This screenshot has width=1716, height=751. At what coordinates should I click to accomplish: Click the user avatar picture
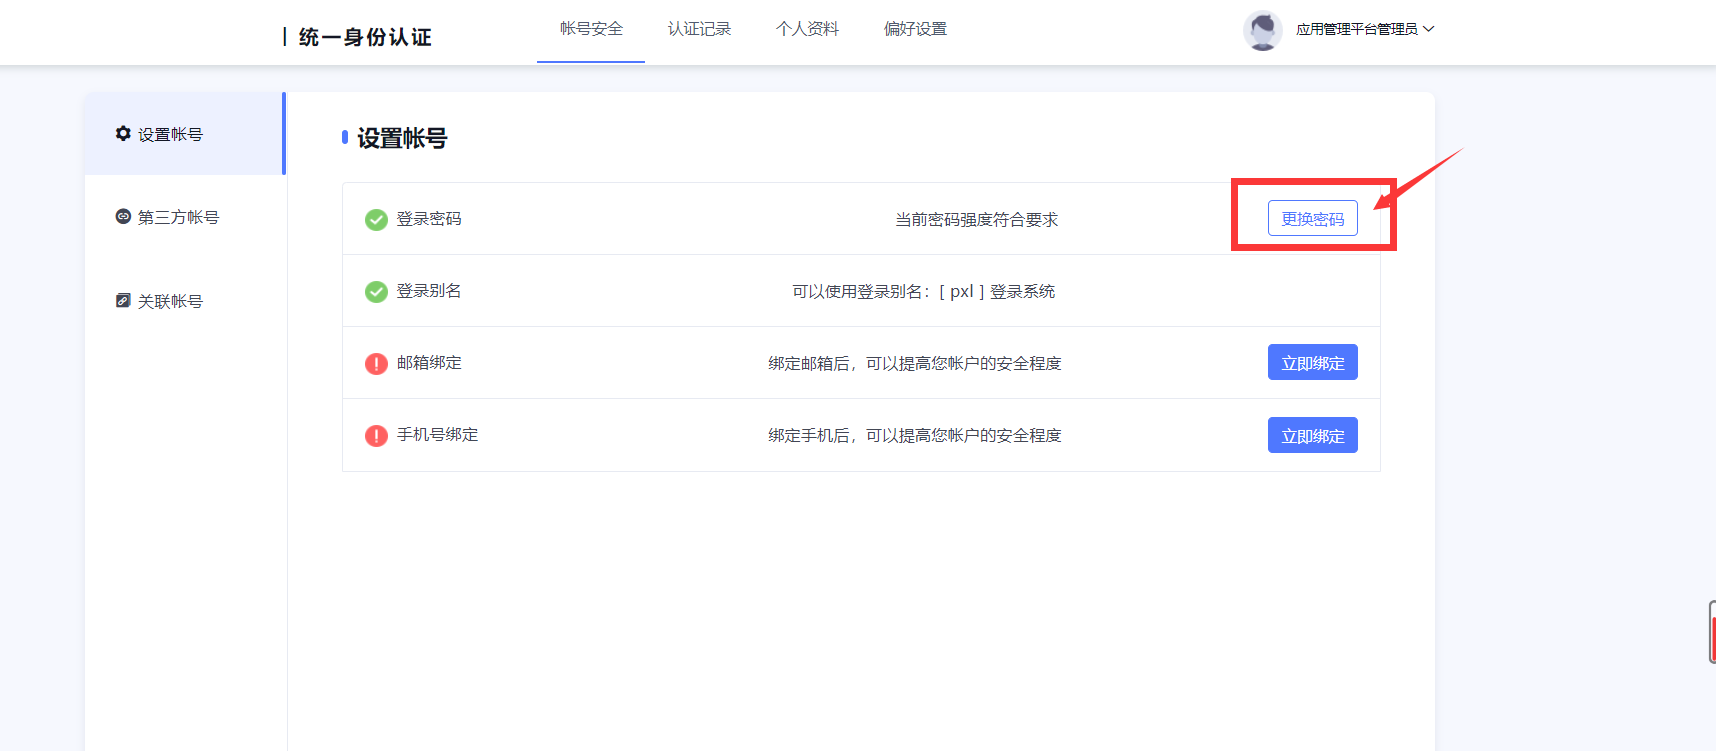(1262, 30)
